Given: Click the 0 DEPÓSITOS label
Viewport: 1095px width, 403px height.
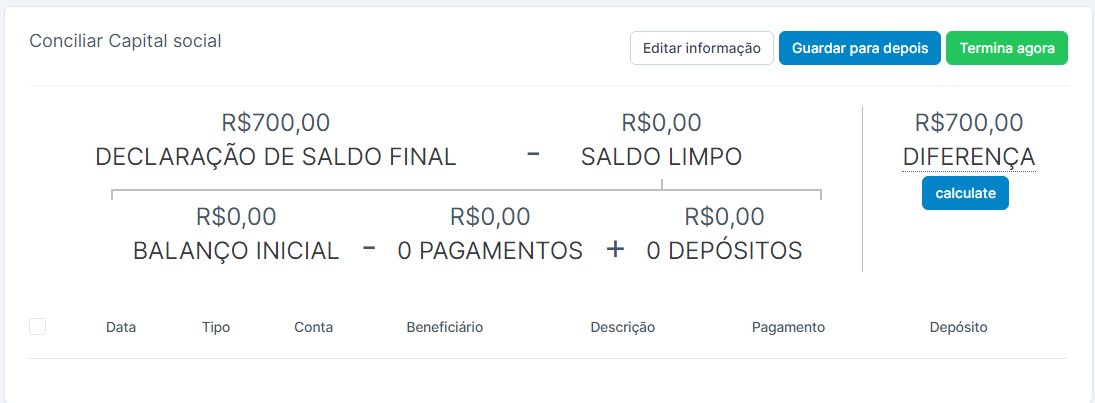Looking at the screenshot, I should tap(724, 251).
